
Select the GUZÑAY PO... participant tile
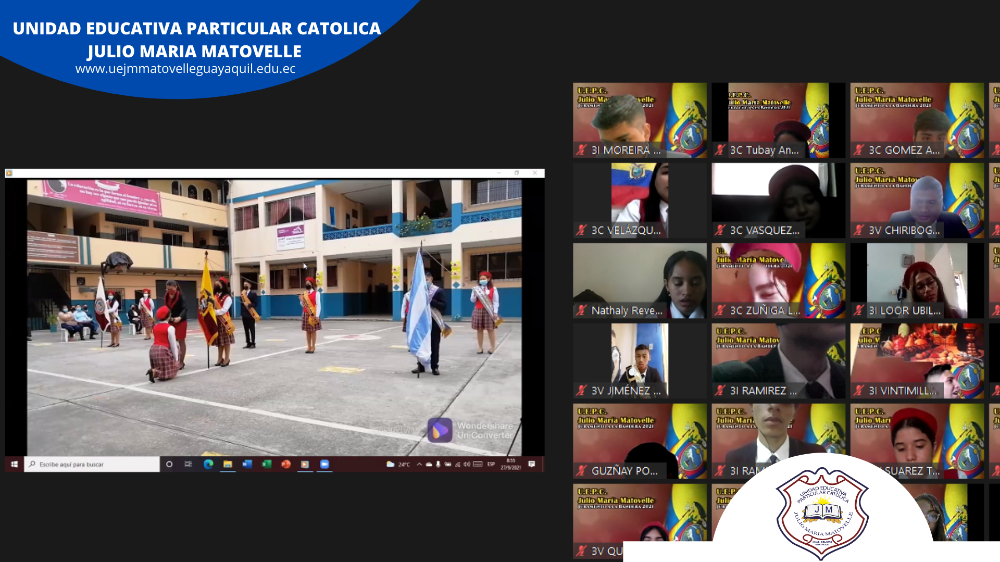(x=640, y=441)
